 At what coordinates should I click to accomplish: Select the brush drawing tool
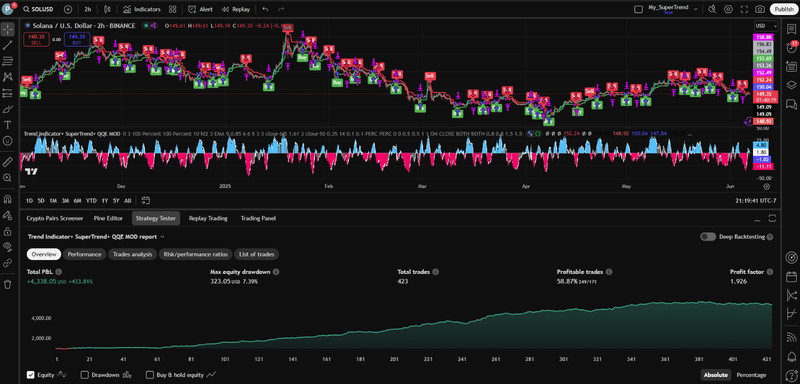pos(8,109)
